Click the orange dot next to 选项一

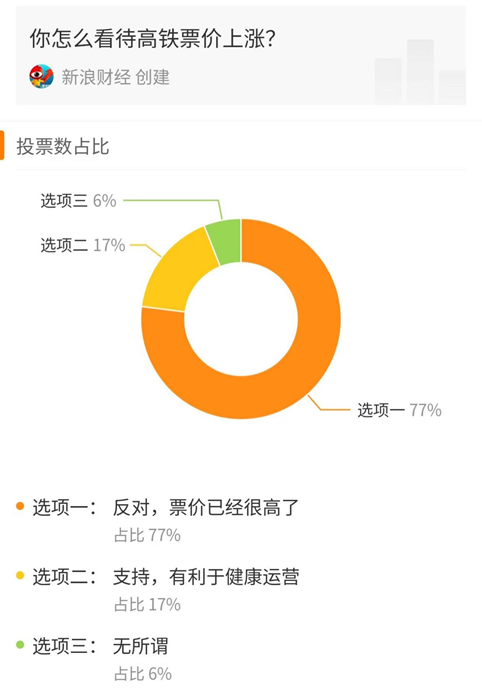(20, 506)
